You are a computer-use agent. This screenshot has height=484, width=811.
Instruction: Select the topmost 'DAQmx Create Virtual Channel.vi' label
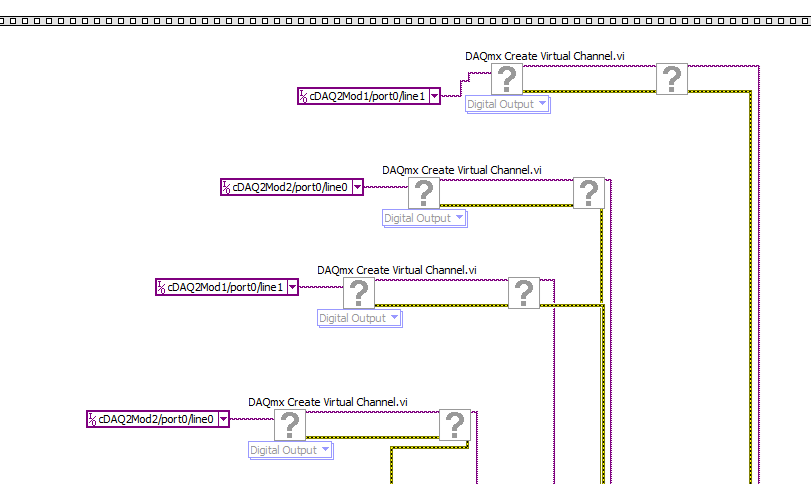(545, 56)
